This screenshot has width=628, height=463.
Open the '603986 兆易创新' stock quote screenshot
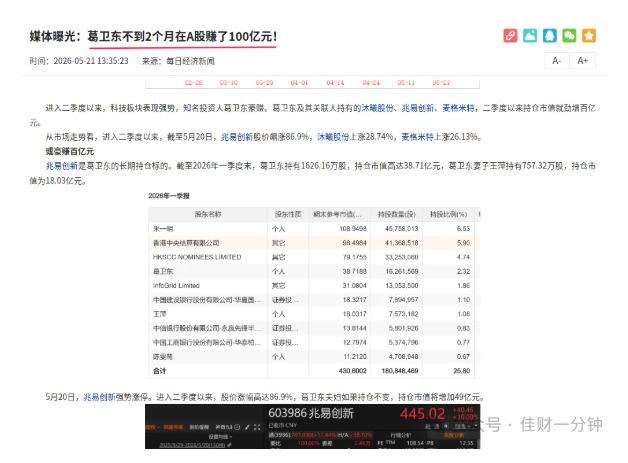pyautogui.click(x=312, y=427)
